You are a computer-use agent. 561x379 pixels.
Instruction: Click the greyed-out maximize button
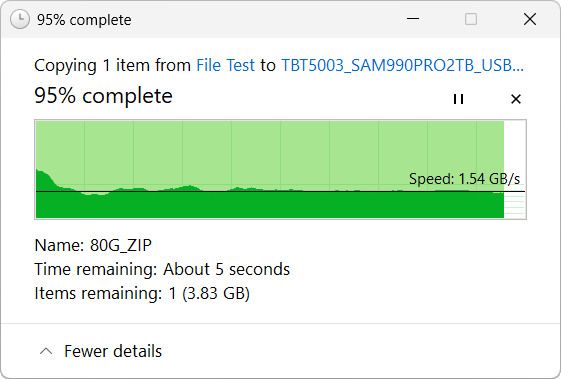pos(470,19)
